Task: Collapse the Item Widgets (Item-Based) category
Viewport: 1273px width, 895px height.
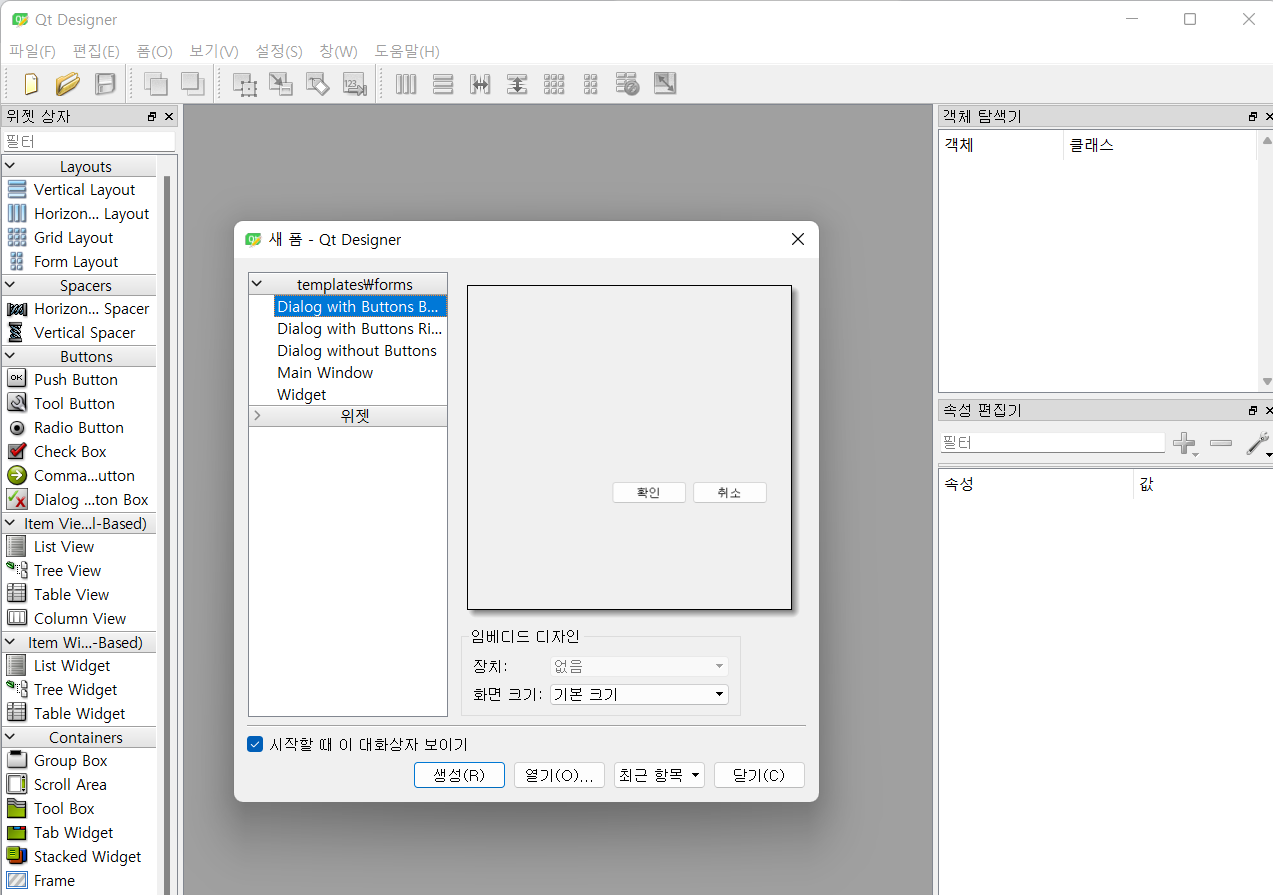Action: (x=10, y=642)
